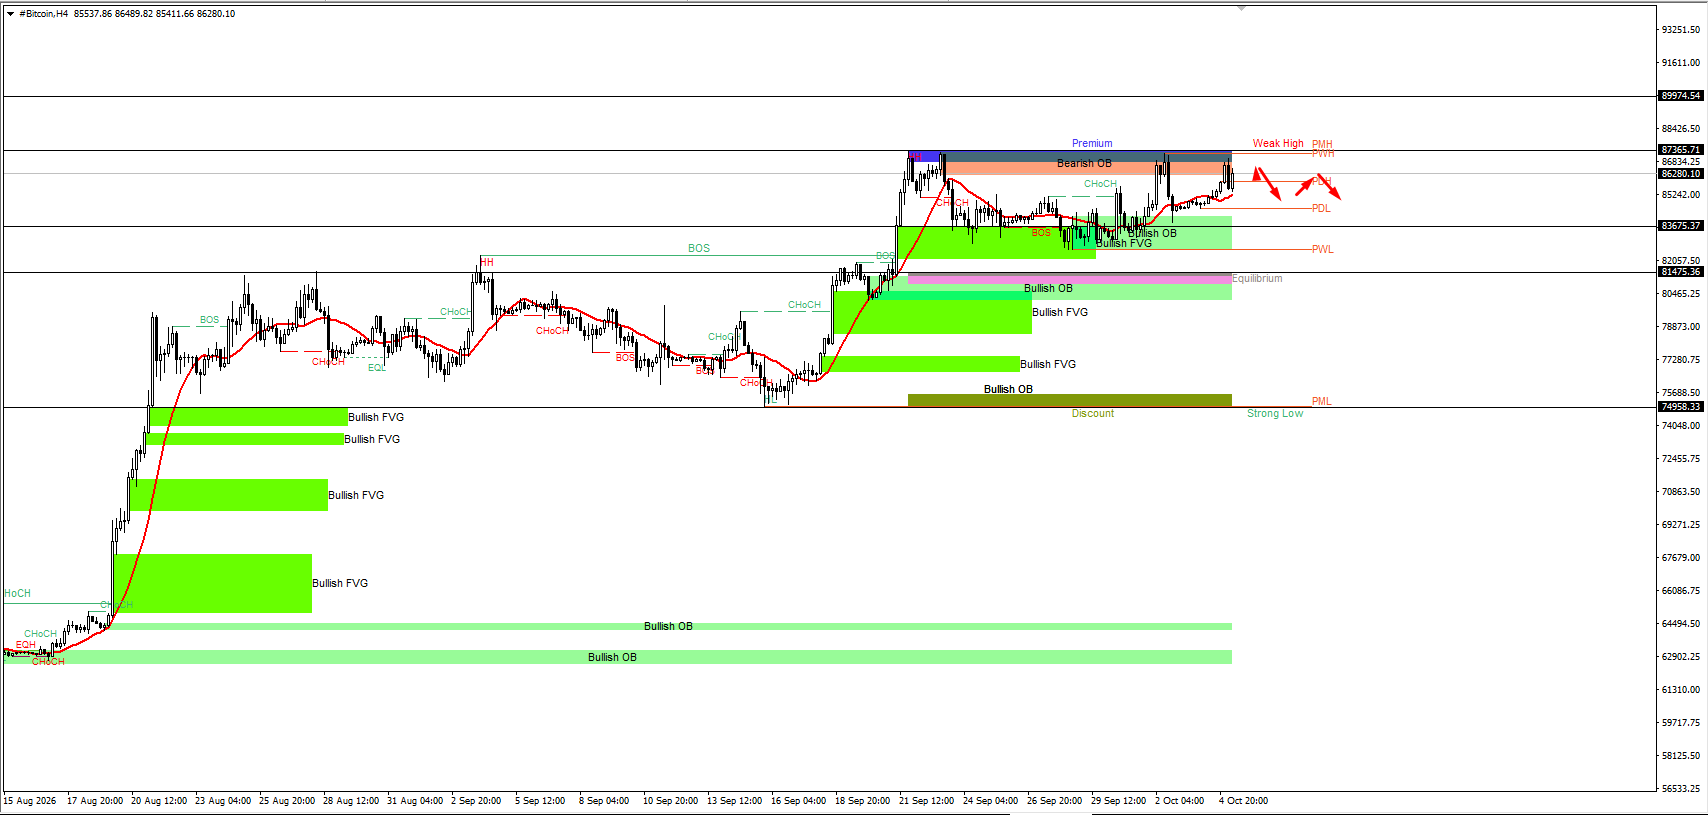
Task: Grab the gray chart shift marker at top
Action: (1241, 8)
